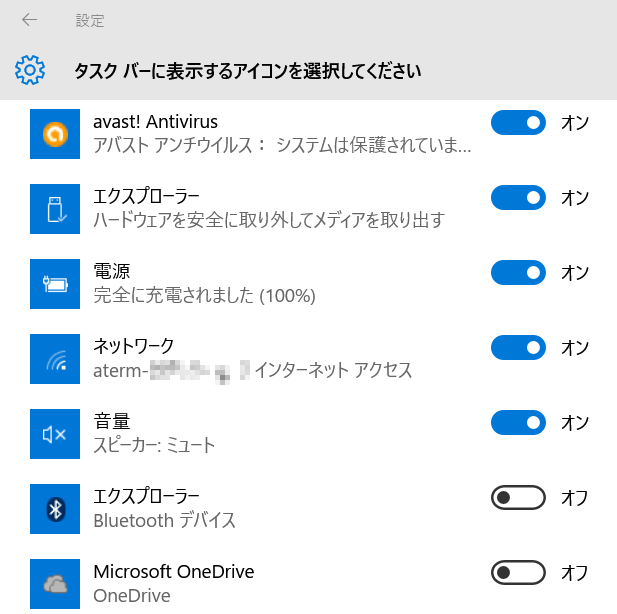Enable the Bluetooth デバイス toggle
Screen dimensions: 617x614
pos(518,498)
